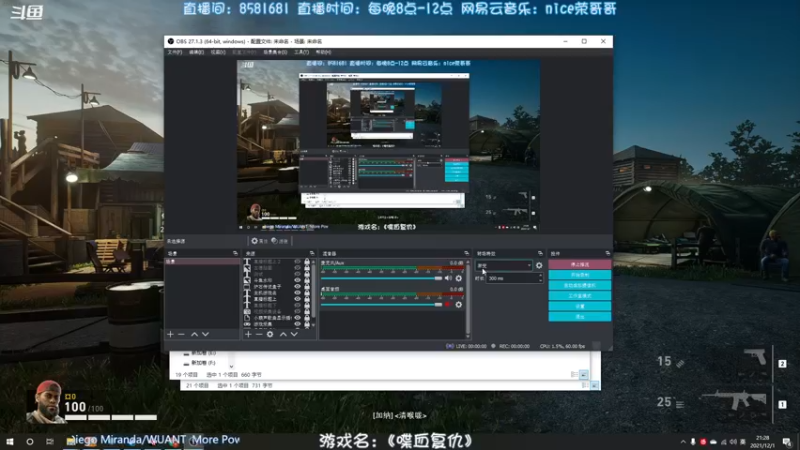Open Windows search circle on taskbar
Viewport: 800px width, 450px height.
[30, 441]
